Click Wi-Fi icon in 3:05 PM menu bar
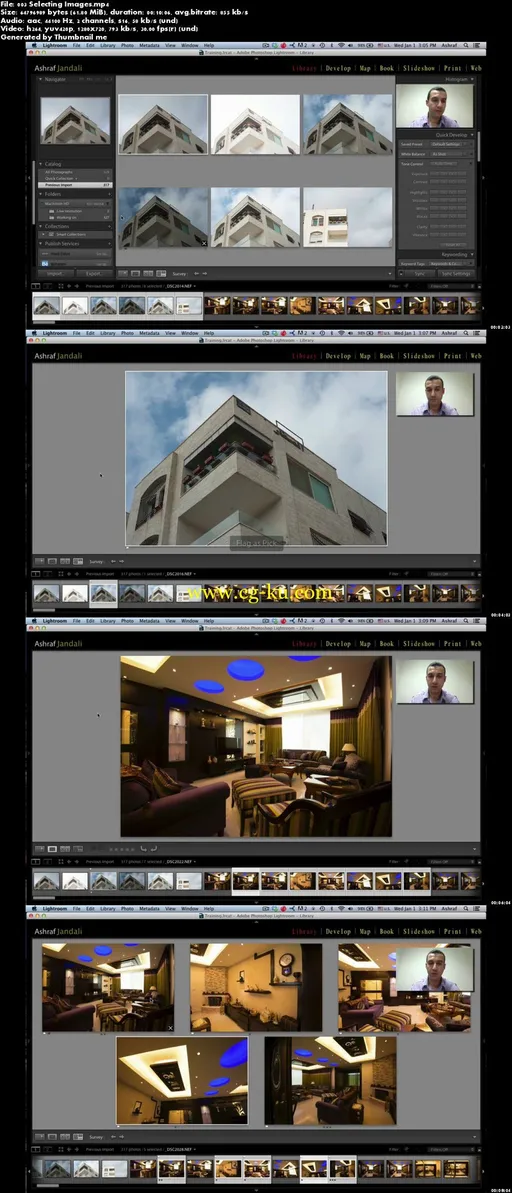 tap(341, 46)
